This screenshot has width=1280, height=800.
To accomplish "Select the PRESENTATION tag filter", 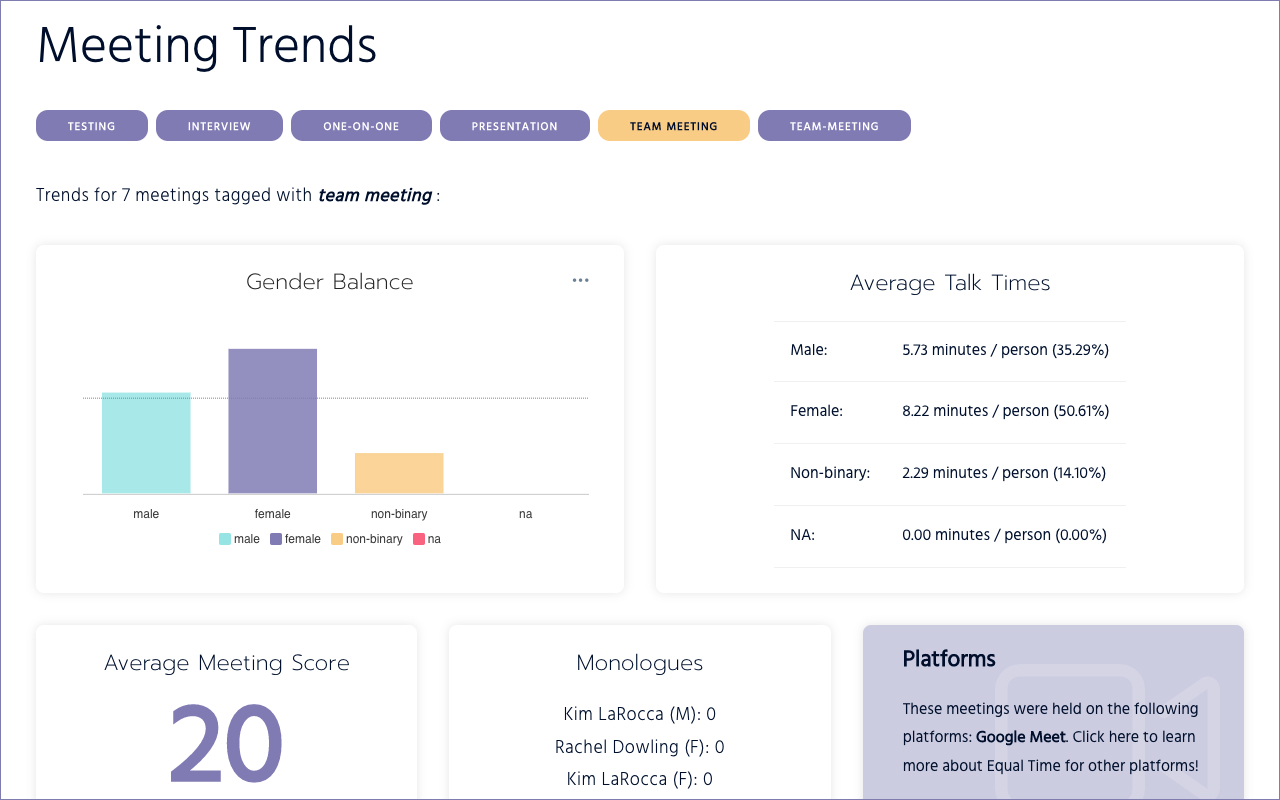I will (x=515, y=126).
